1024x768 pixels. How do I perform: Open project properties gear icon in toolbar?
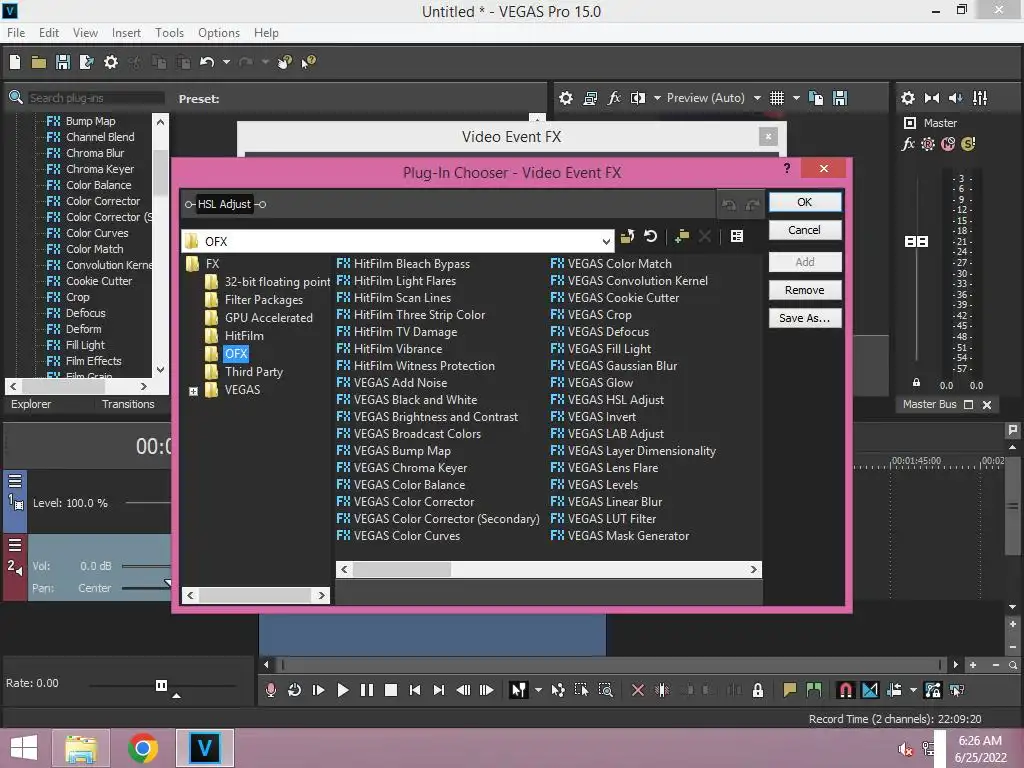click(111, 62)
